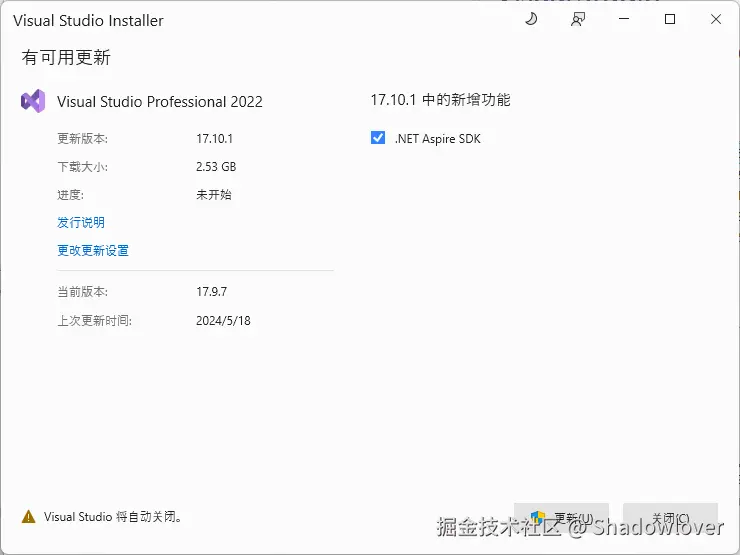Image resolution: width=740 pixels, height=555 pixels.
Task: Click the .NET Aspire SDK label
Action: click(x=437, y=139)
